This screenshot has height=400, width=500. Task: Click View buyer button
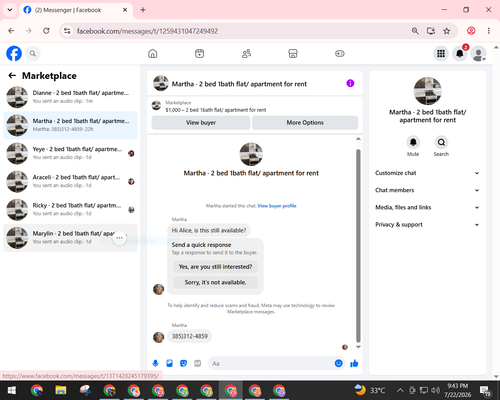(201, 123)
